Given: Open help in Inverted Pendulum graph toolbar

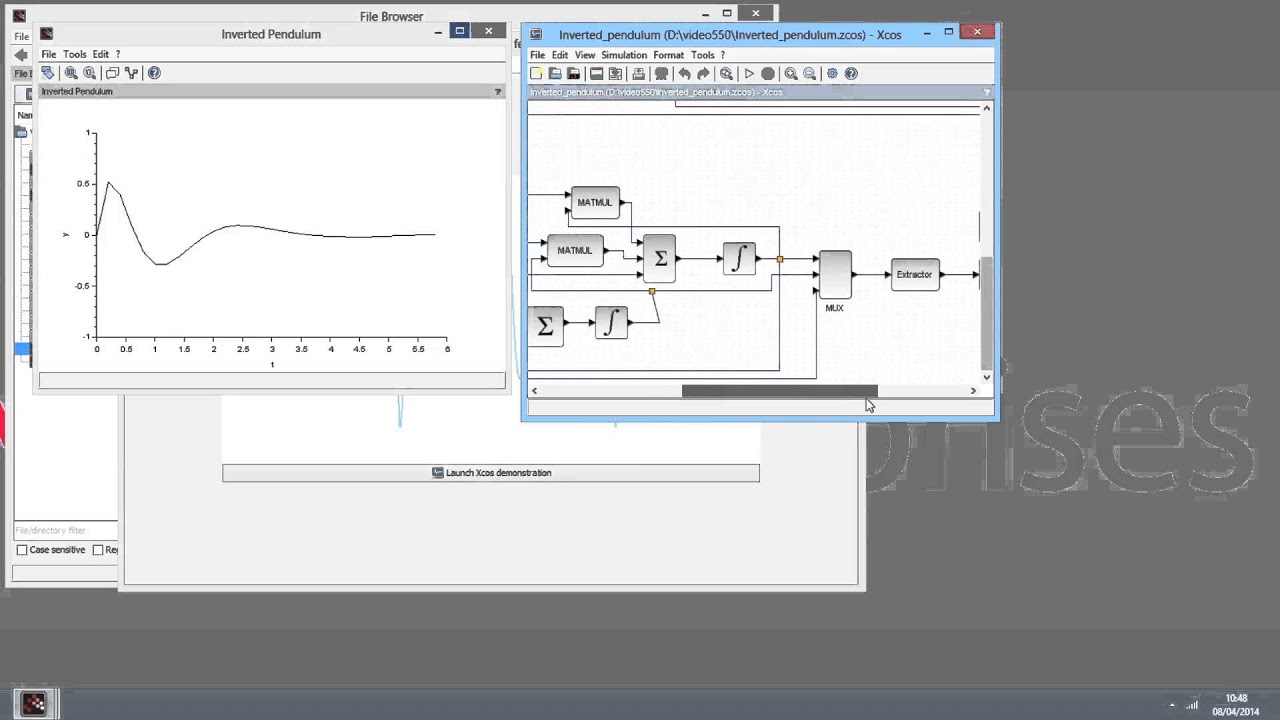Looking at the screenshot, I should (154, 72).
